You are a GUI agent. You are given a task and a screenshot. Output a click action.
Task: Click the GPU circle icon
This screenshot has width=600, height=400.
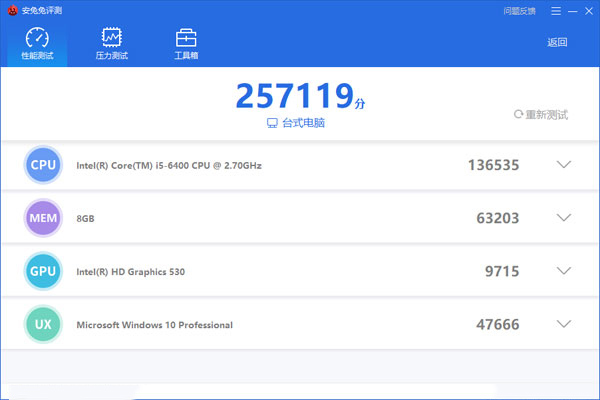[x=43, y=271]
